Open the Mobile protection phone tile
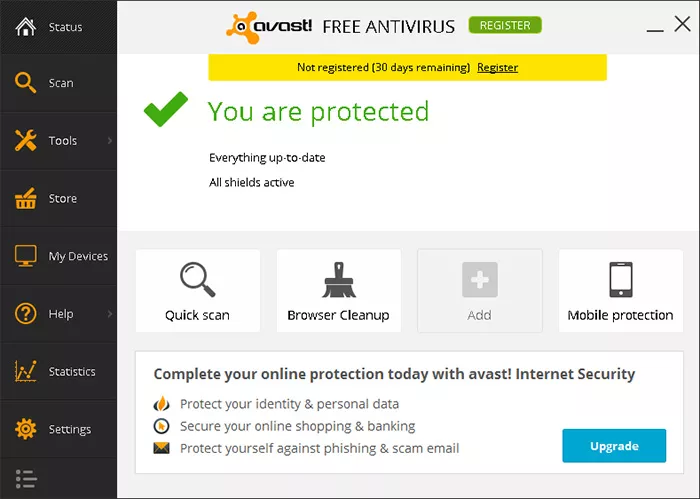Image resolution: width=700 pixels, height=499 pixels. point(621,291)
